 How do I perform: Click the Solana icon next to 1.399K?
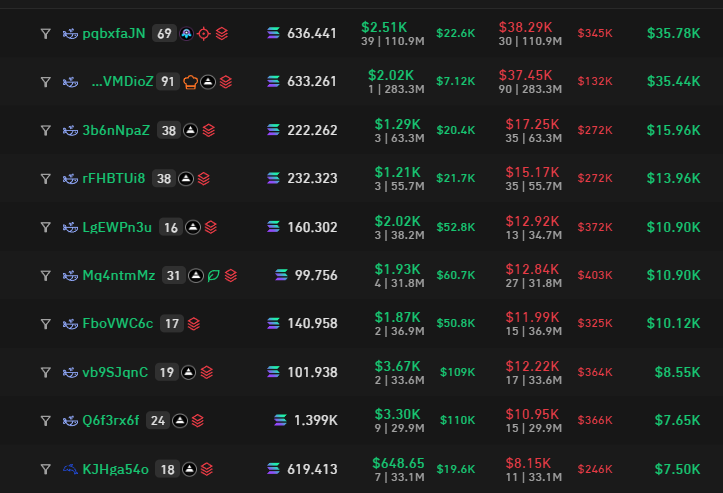[281, 420]
